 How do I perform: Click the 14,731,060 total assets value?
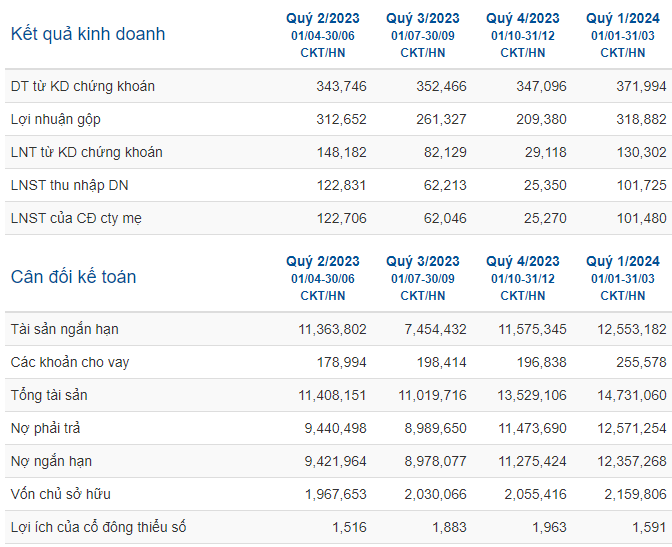[632, 395]
